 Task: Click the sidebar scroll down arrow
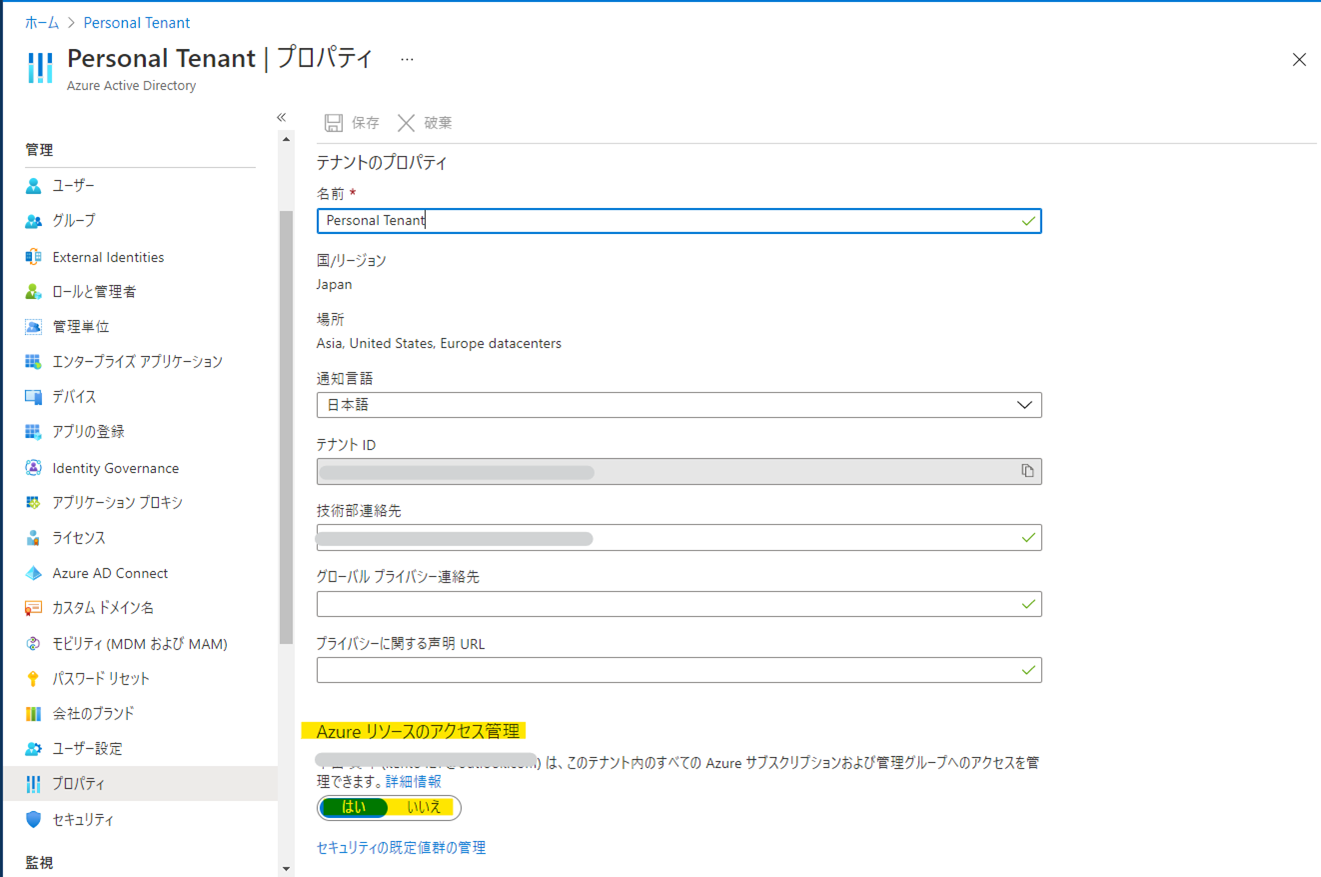tap(286, 869)
